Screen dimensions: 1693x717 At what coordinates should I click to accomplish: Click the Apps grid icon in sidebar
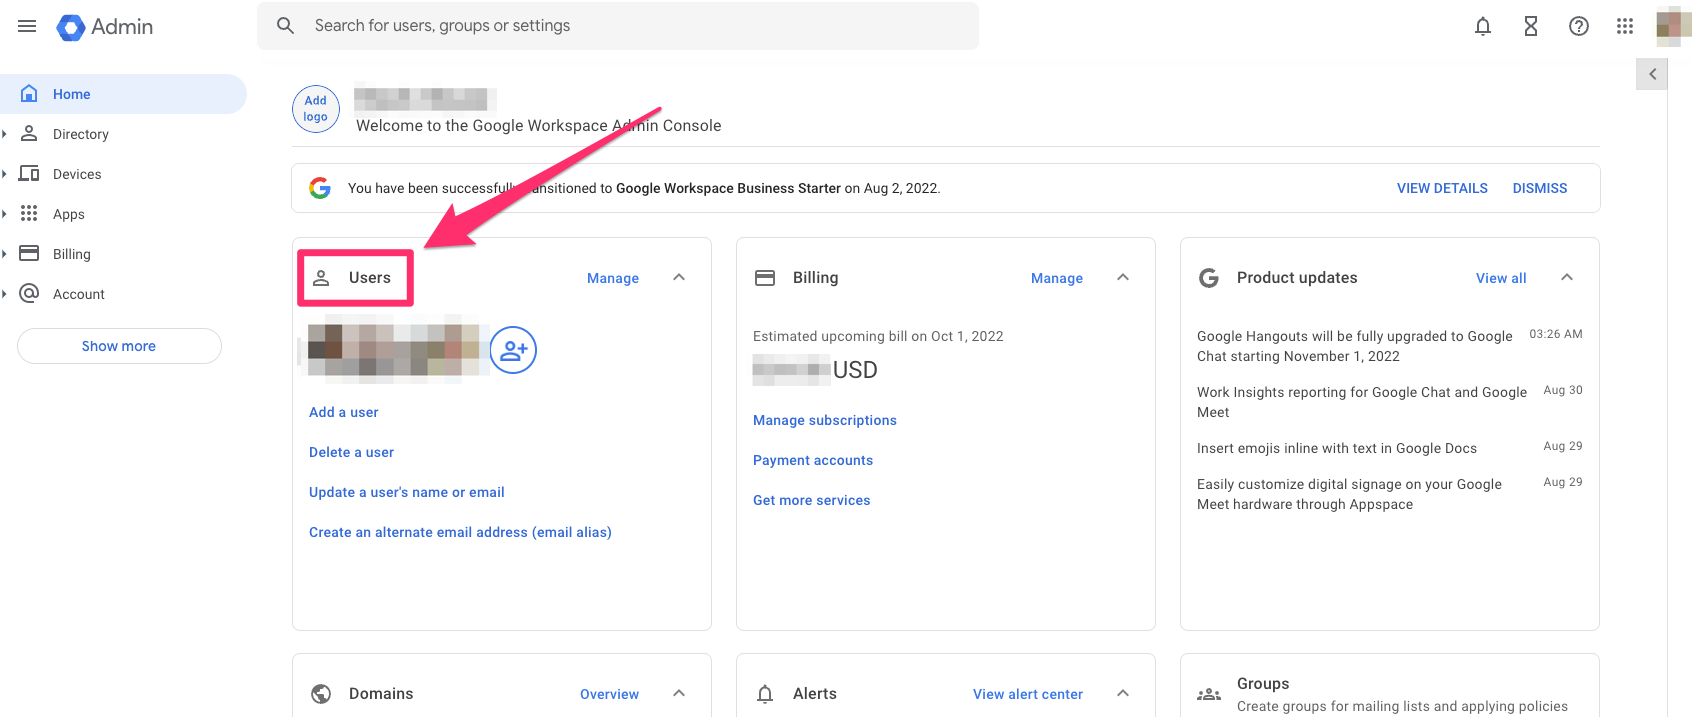point(29,214)
